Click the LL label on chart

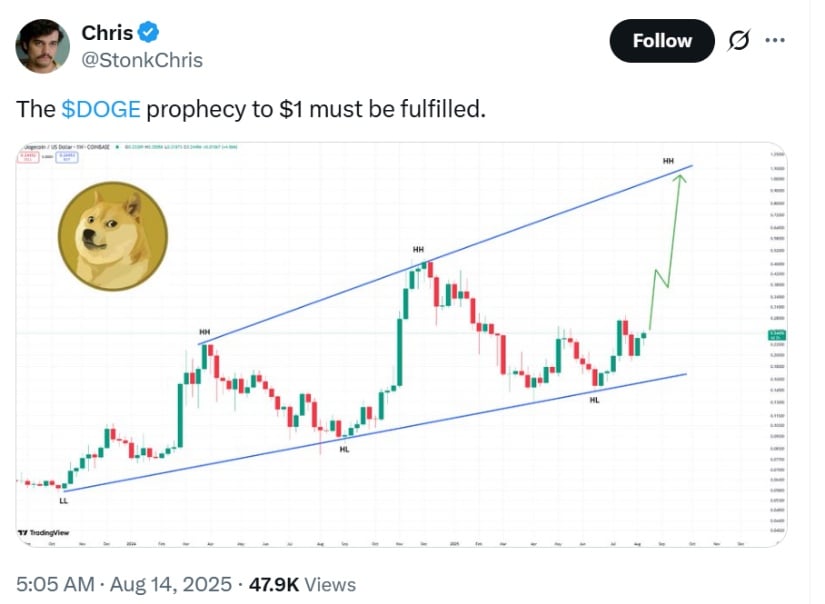(x=63, y=500)
